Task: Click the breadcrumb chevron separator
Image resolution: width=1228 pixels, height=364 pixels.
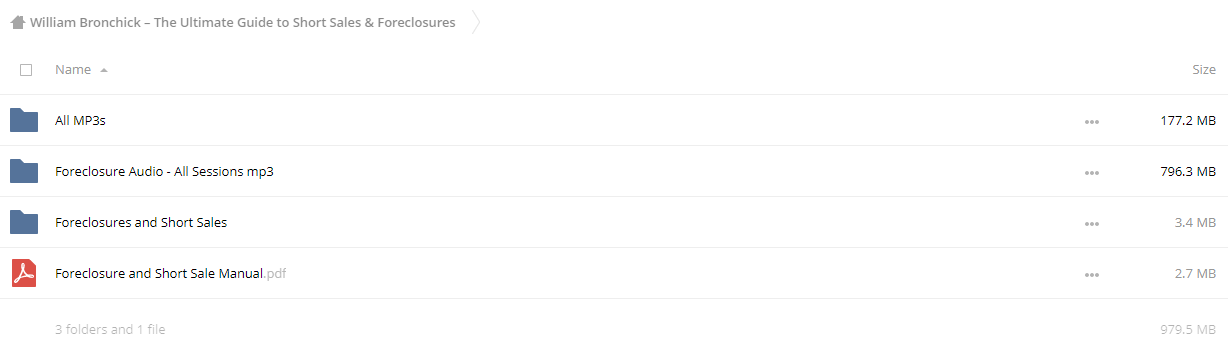Action: point(476,22)
